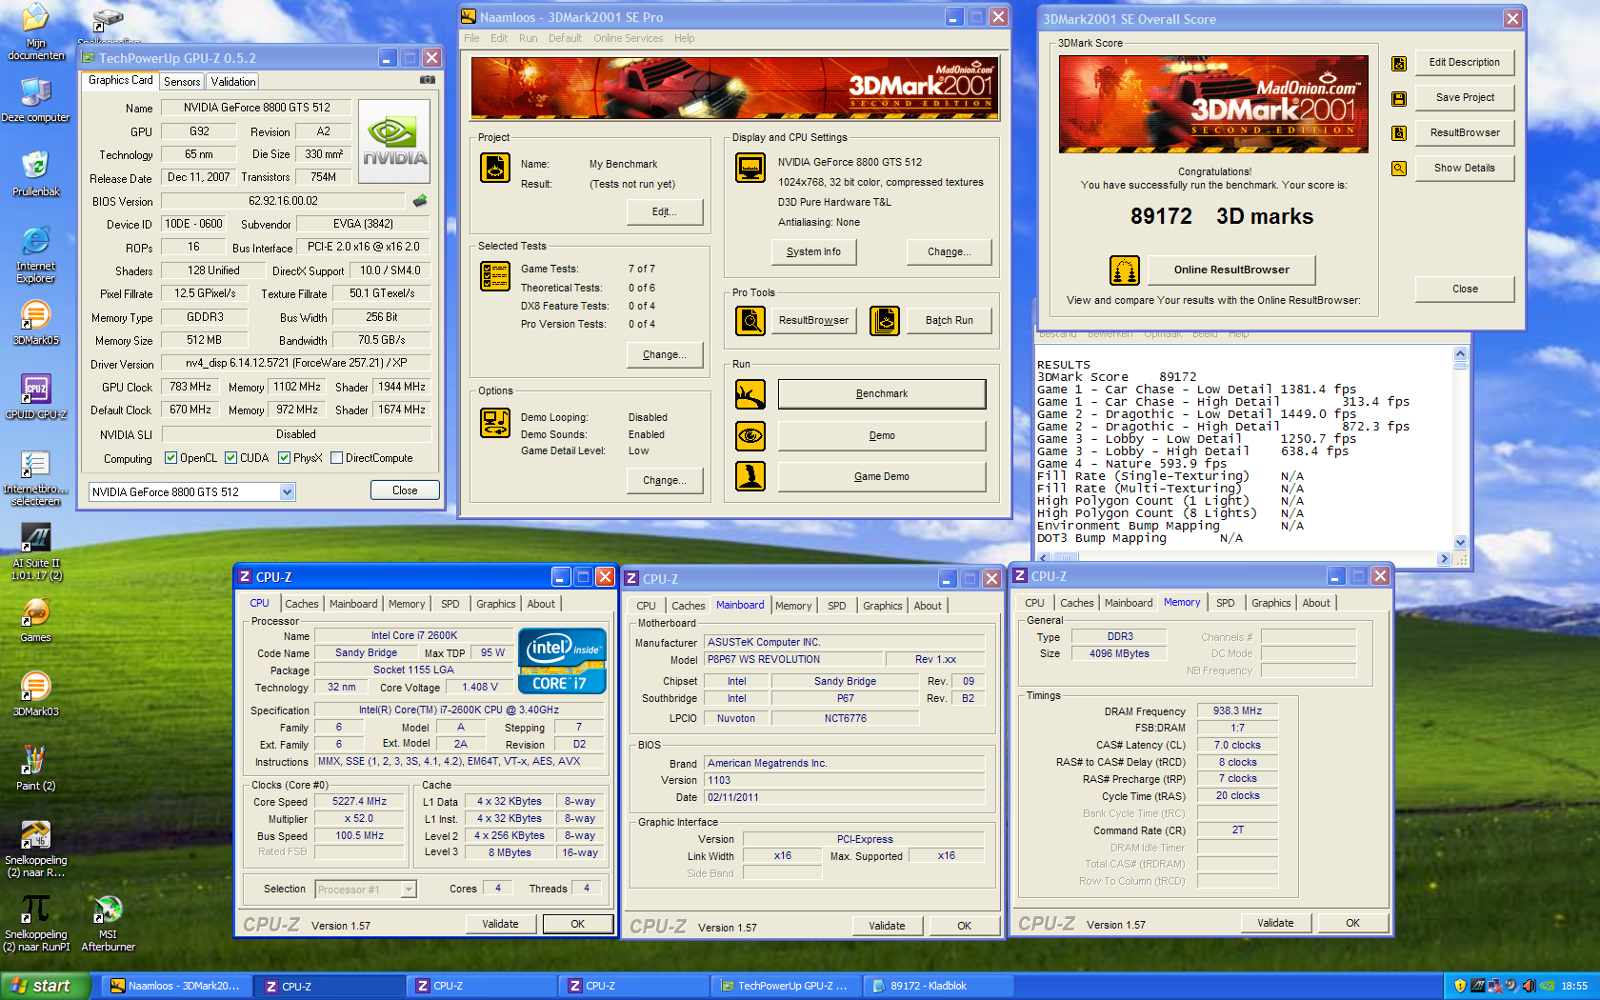1600x1000 pixels.
Task: Open the GPU selection dropdown in GPU-Z
Action: pyautogui.click(x=287, y=492)
